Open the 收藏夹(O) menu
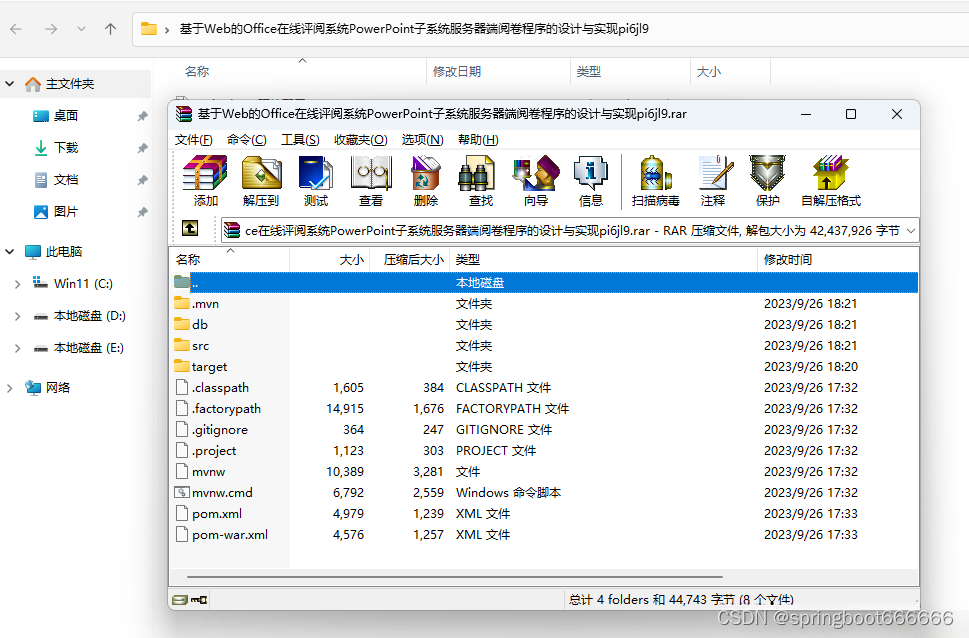The height and width of the screenshot is (638, 969). click(361, 140)
